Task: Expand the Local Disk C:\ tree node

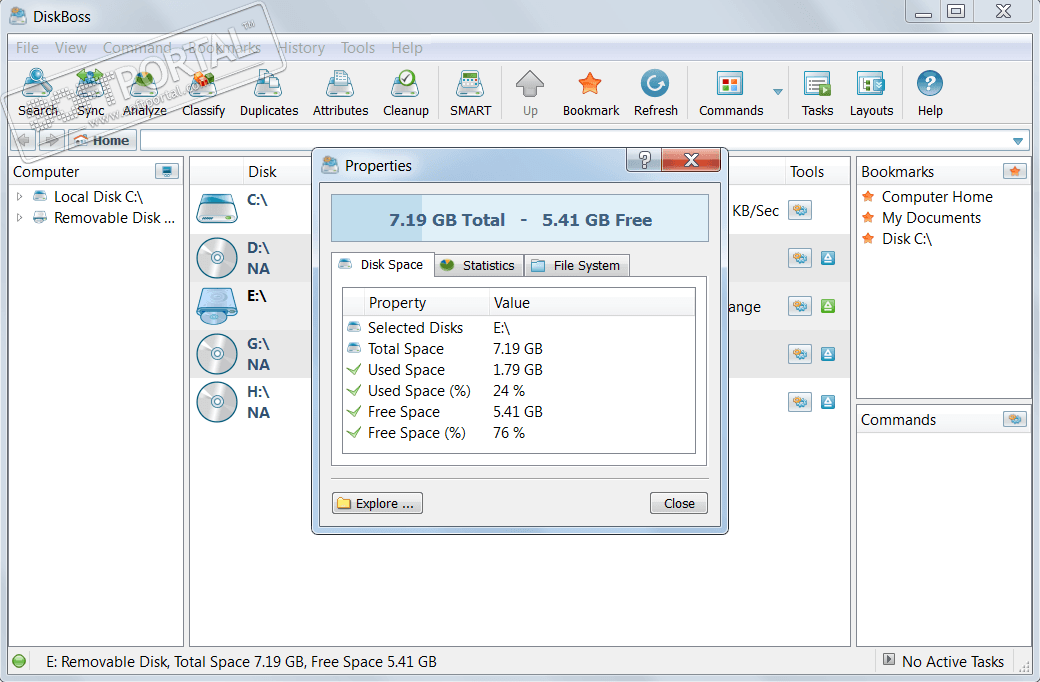Action: [19, 196]
